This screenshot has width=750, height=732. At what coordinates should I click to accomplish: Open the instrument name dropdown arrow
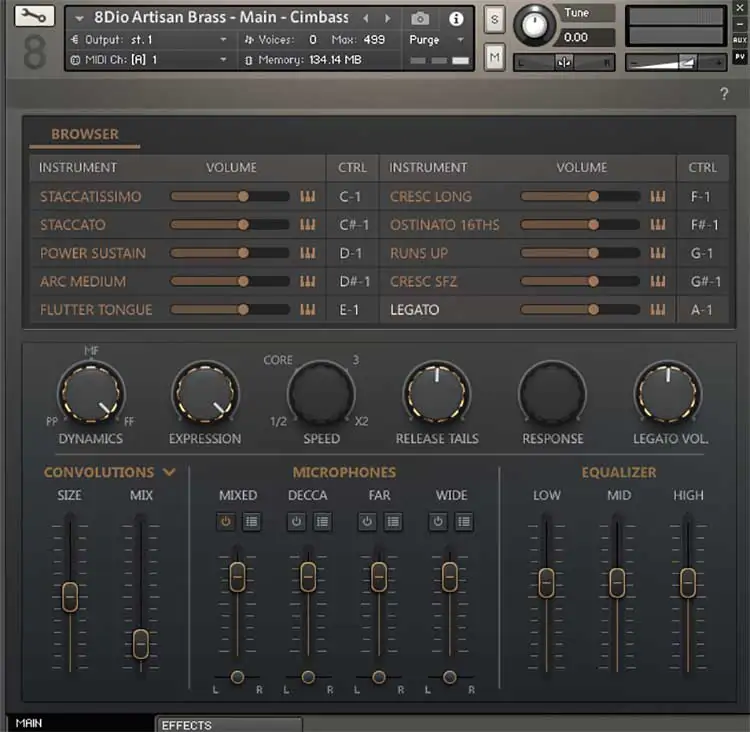pos(79,18)
